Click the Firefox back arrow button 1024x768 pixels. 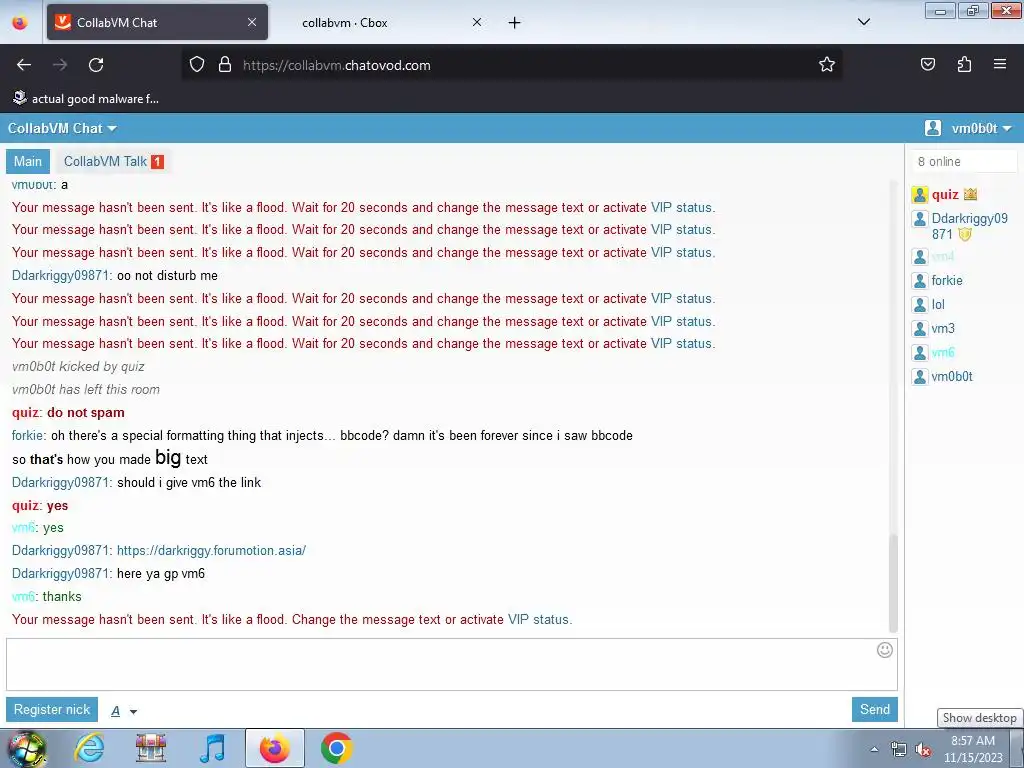coord(24,65)
